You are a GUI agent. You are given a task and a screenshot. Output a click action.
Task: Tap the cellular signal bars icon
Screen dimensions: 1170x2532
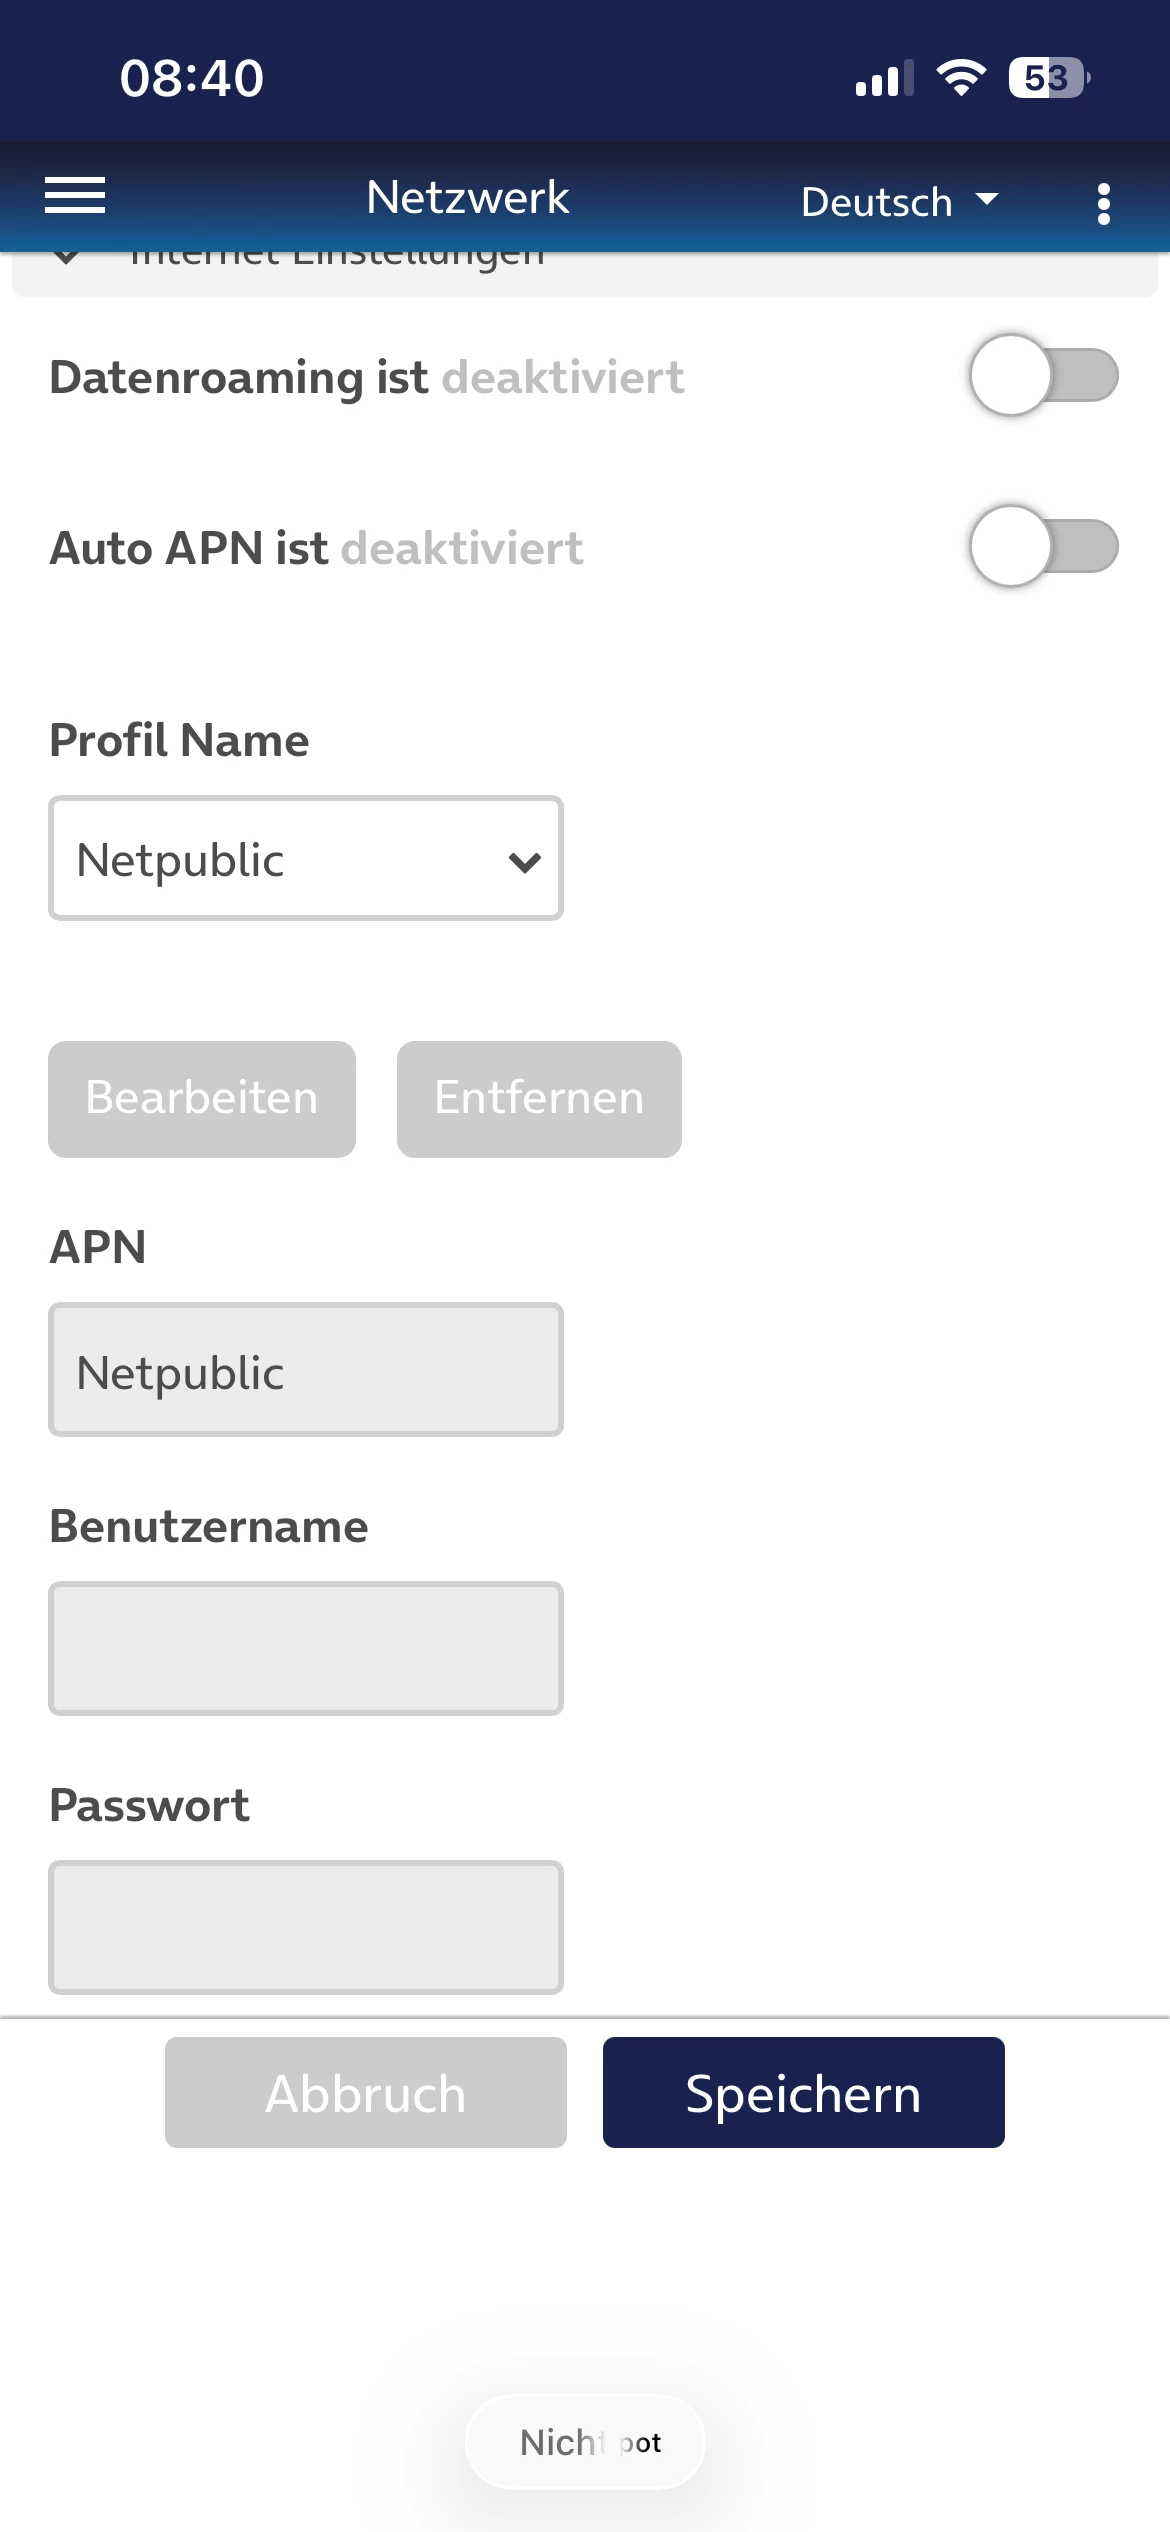tap(884, 78)
